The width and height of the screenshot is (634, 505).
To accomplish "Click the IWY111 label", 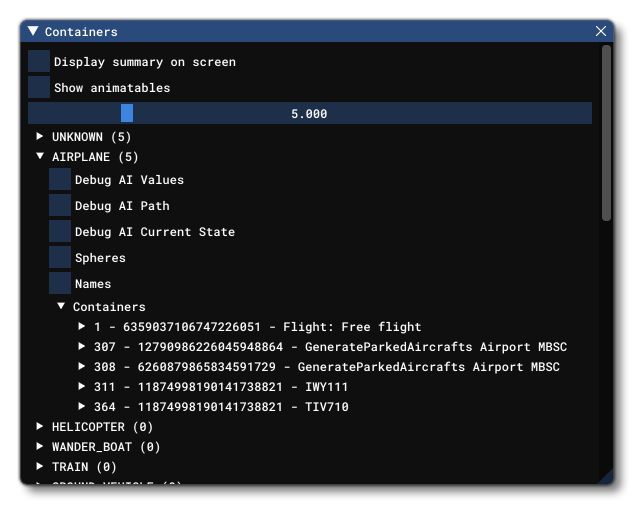I will coord(326,387).
